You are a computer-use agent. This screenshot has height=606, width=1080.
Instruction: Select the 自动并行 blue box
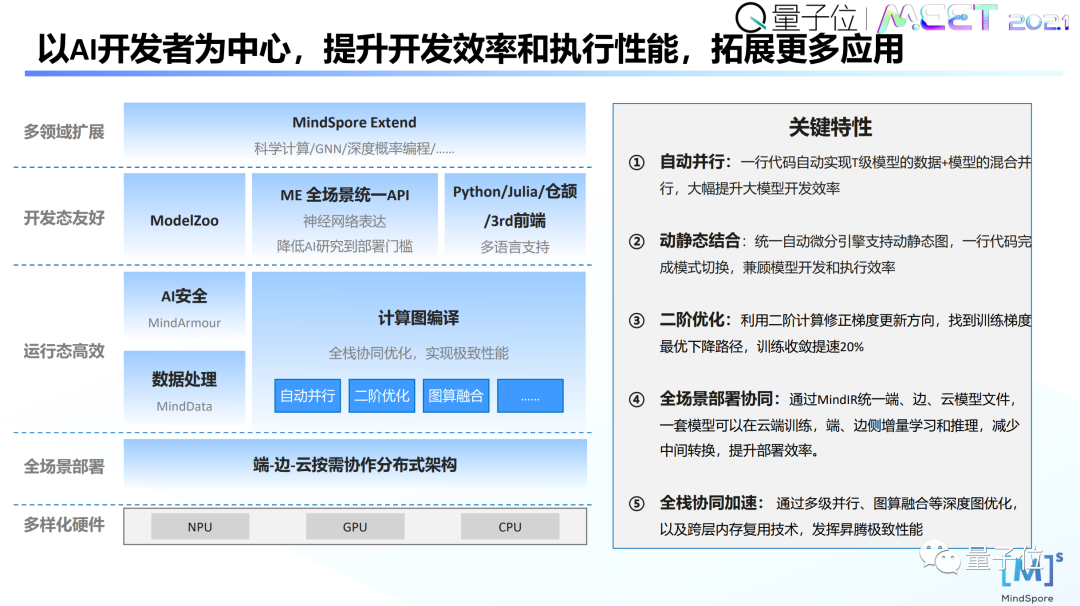pyautogui.click(x=307, y=396)
